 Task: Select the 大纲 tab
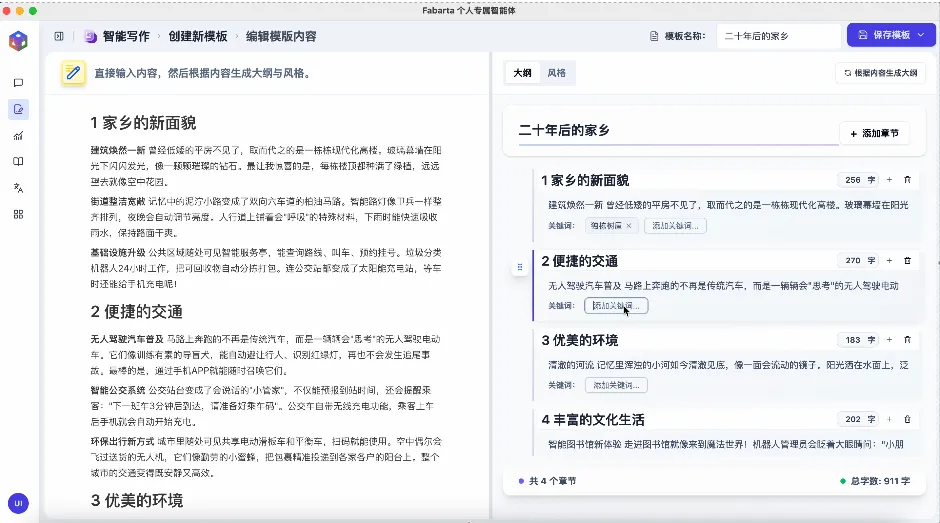522,73
